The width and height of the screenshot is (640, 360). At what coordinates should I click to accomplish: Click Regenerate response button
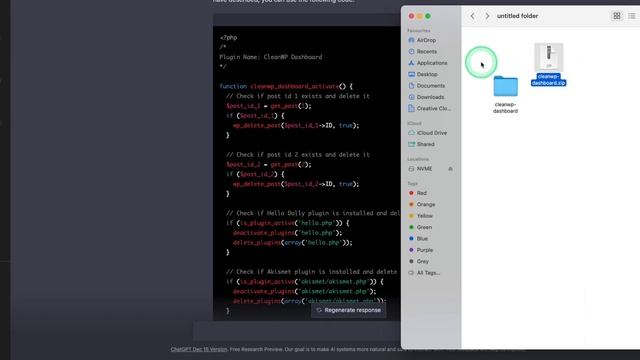(x=349, y=310)
